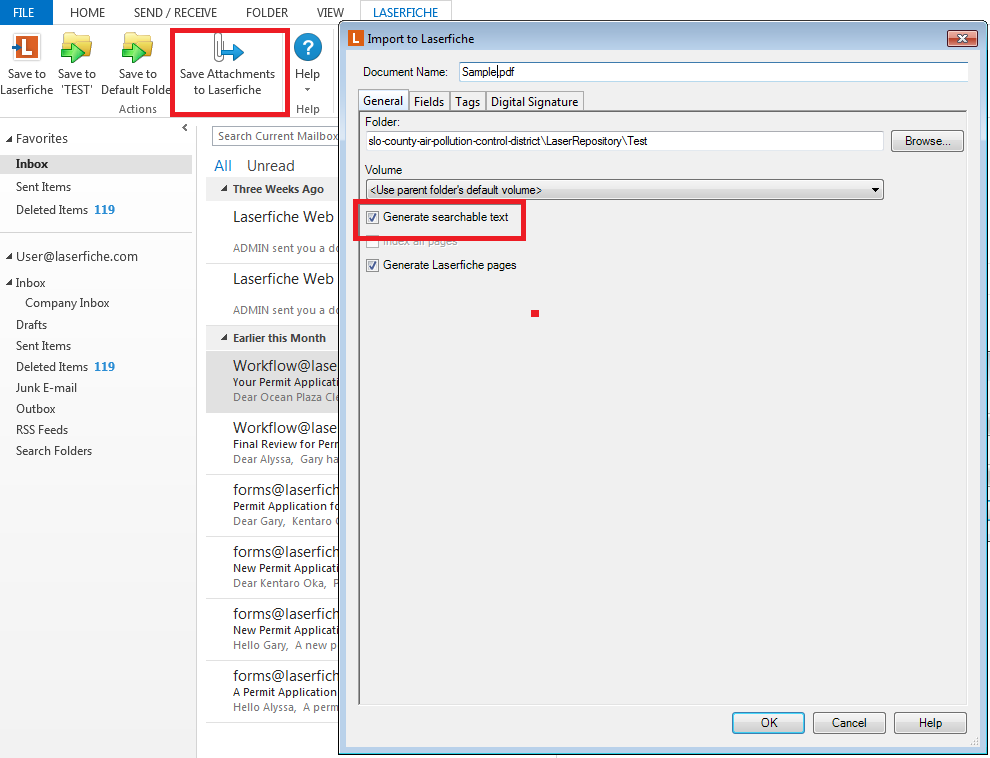
Task: Show All messages filter
Action: click(223, 166)
